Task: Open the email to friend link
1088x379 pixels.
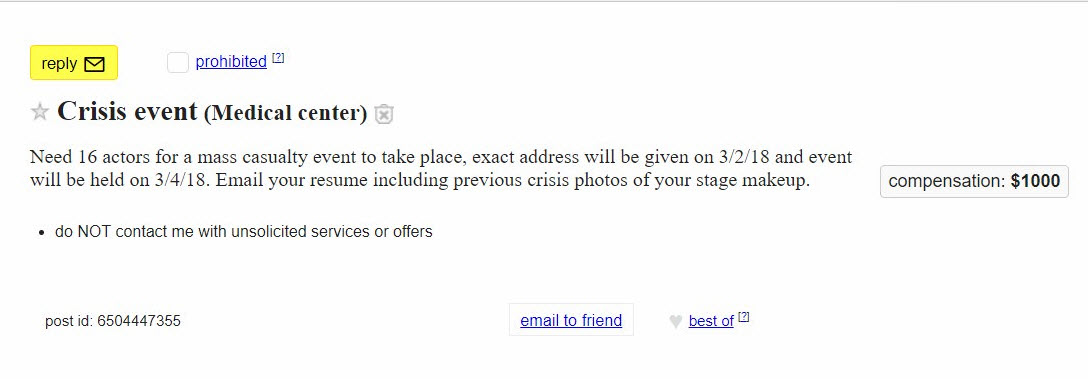Action: [571, 320]
